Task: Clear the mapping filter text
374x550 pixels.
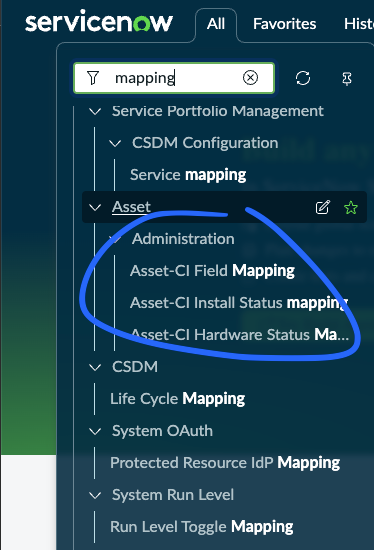Action: pos(250,78)
